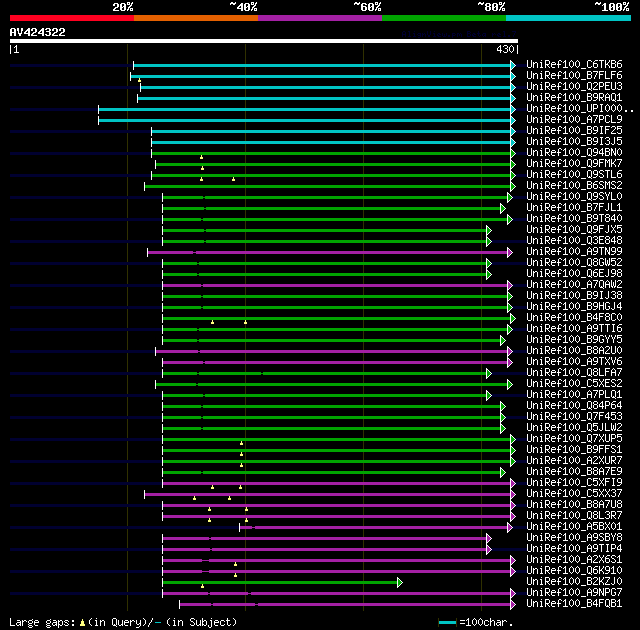This screenshot has width=640, height=630.
Task: Select the UniRef100_Q9SYL0 label
Action: point(574,197)
